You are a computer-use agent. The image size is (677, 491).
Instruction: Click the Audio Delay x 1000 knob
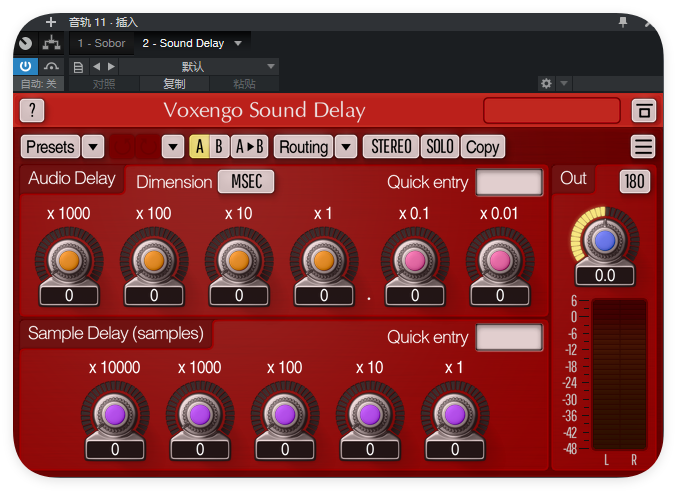(69, 260)
